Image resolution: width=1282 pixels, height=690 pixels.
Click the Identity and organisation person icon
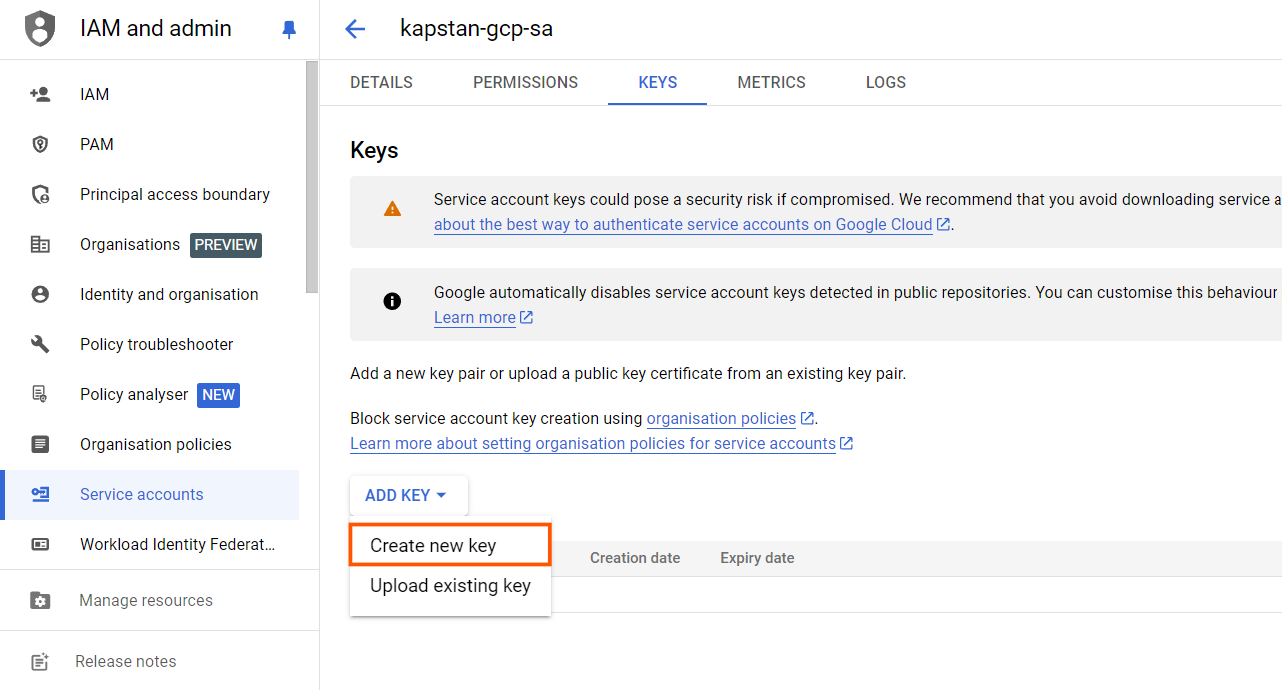(x=40, y=294)
